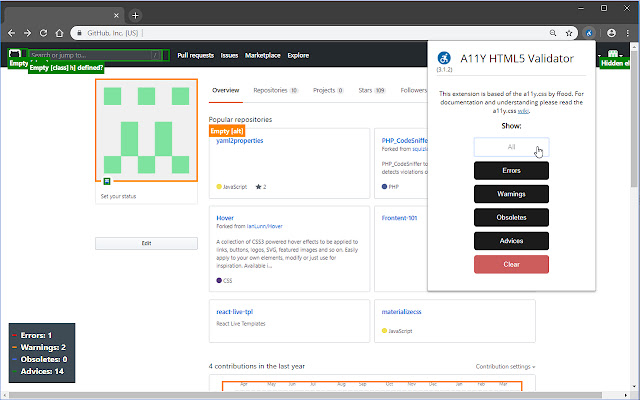Click Set your status

click(x=118, y=196)
